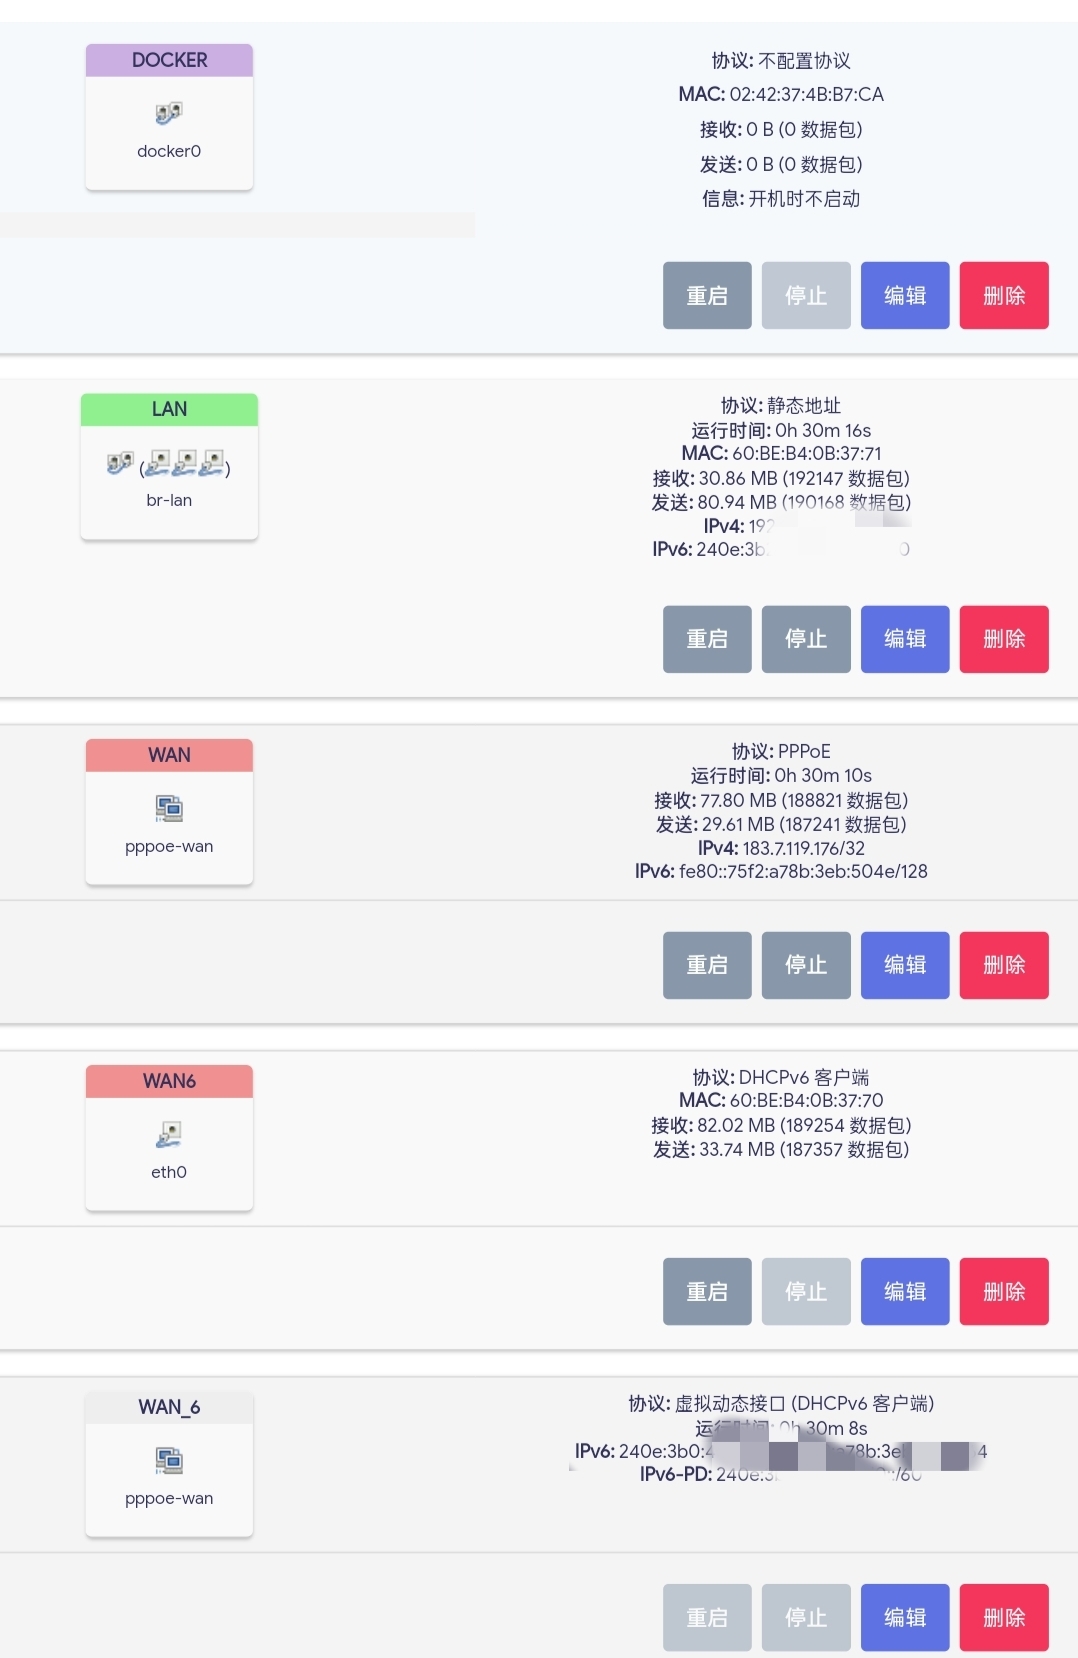Delete the WAN_6 interface

tap(1004, 1617)
